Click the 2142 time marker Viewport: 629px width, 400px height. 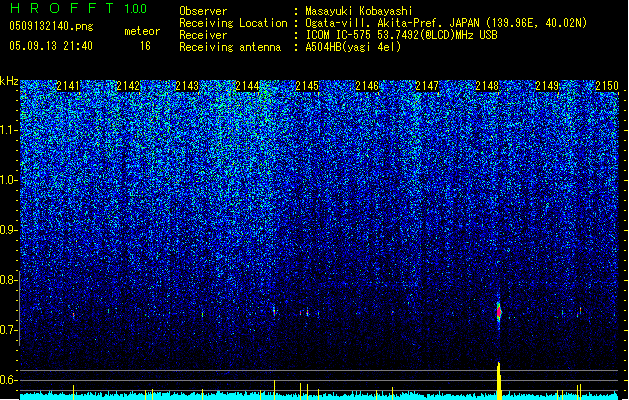(128, 86)
